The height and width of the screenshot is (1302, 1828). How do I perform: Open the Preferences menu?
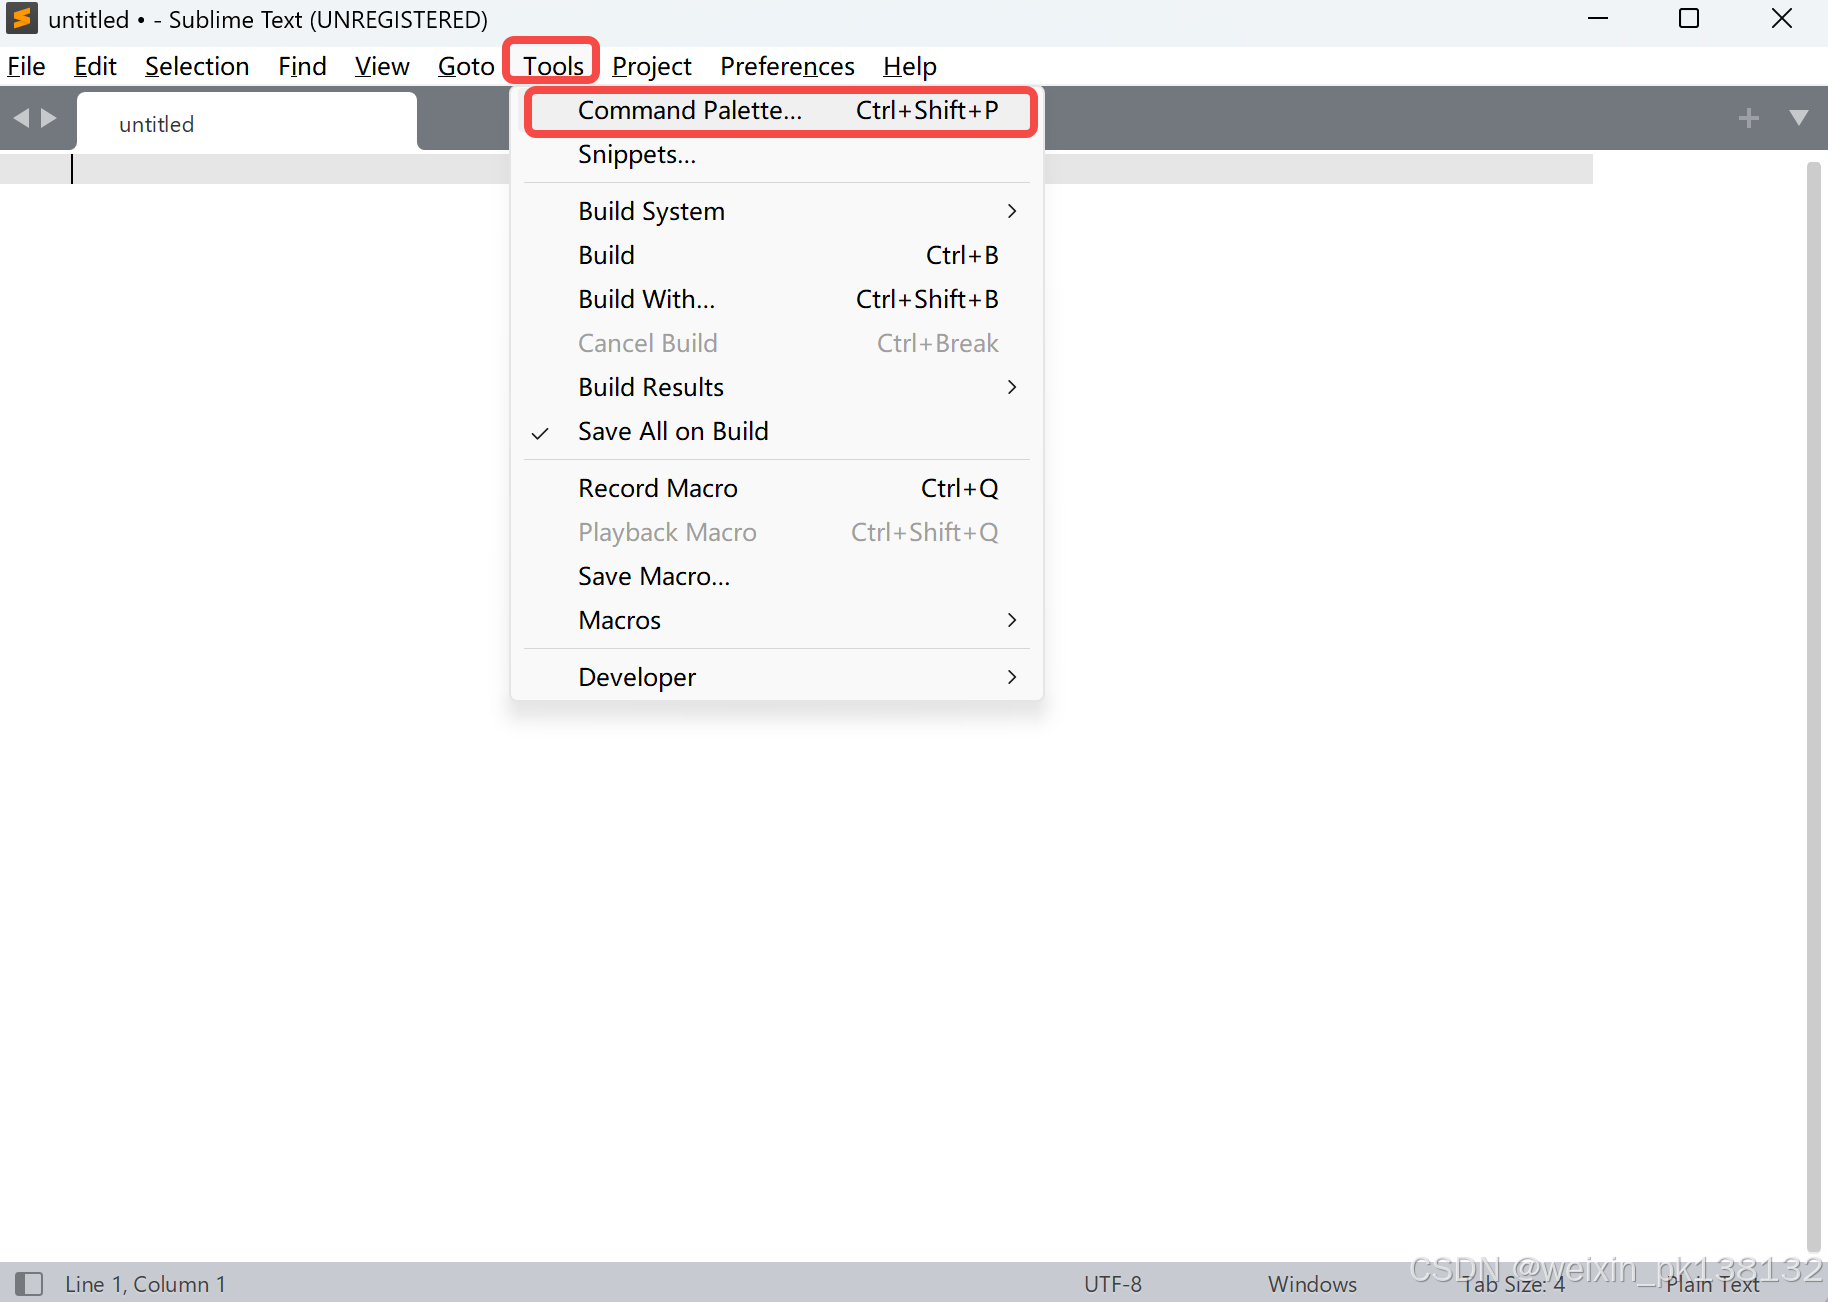[x=787, y=66]
